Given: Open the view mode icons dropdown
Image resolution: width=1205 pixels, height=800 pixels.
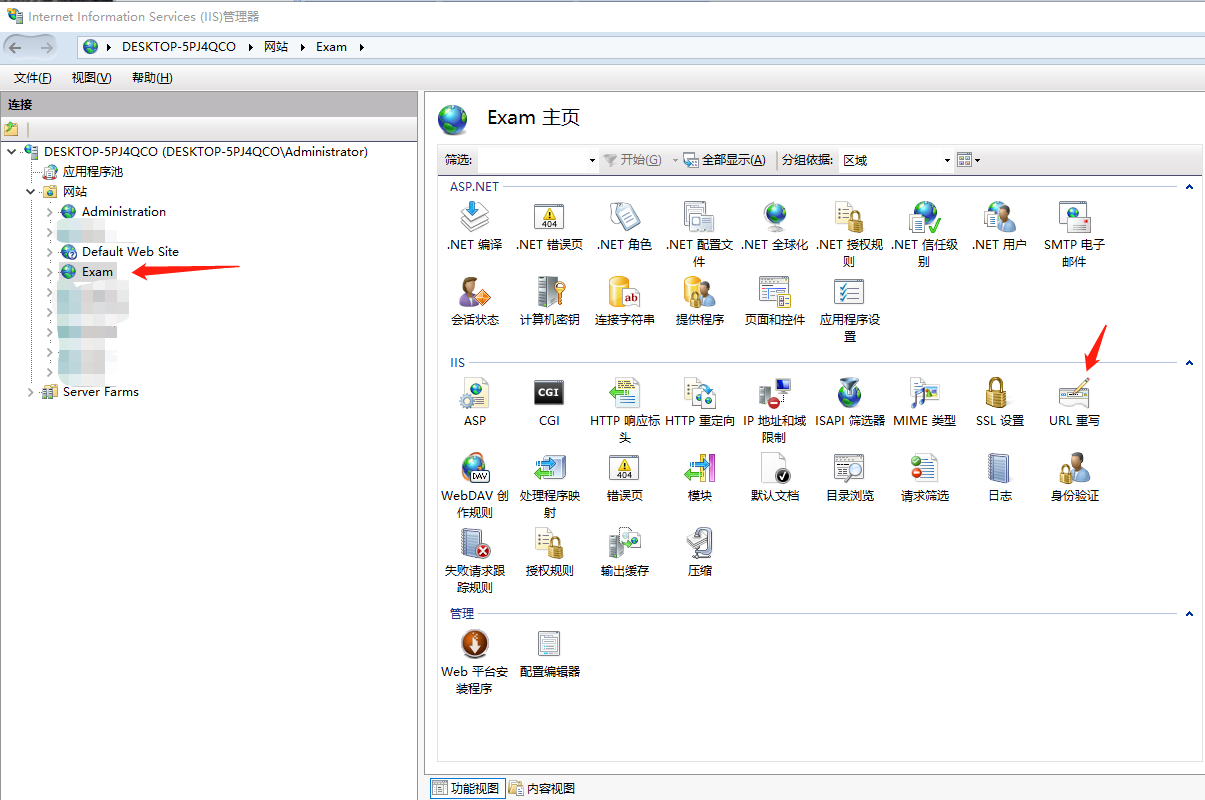Looking at the screenshot, I should point(969,160).
